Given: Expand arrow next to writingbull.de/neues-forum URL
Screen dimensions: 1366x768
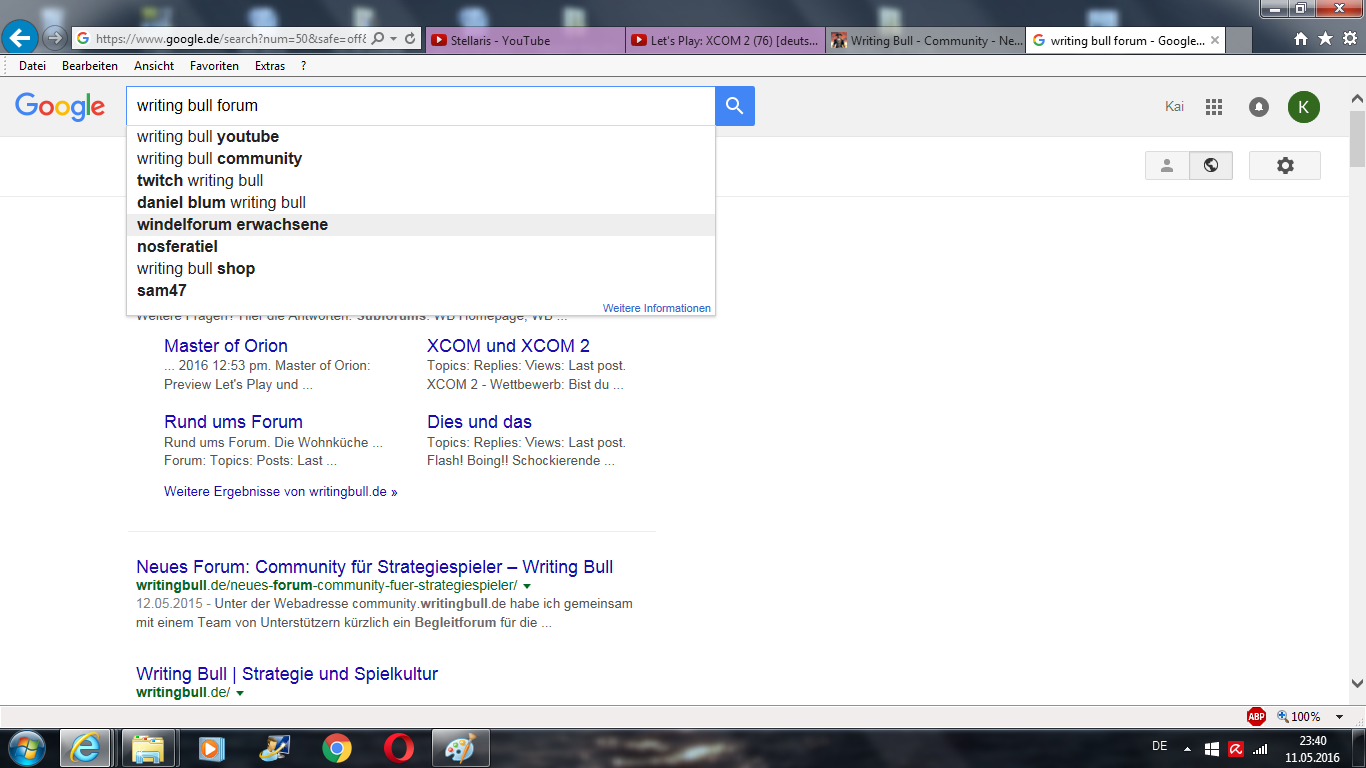Looking at the screenshot, I should [x=526, y=586].
